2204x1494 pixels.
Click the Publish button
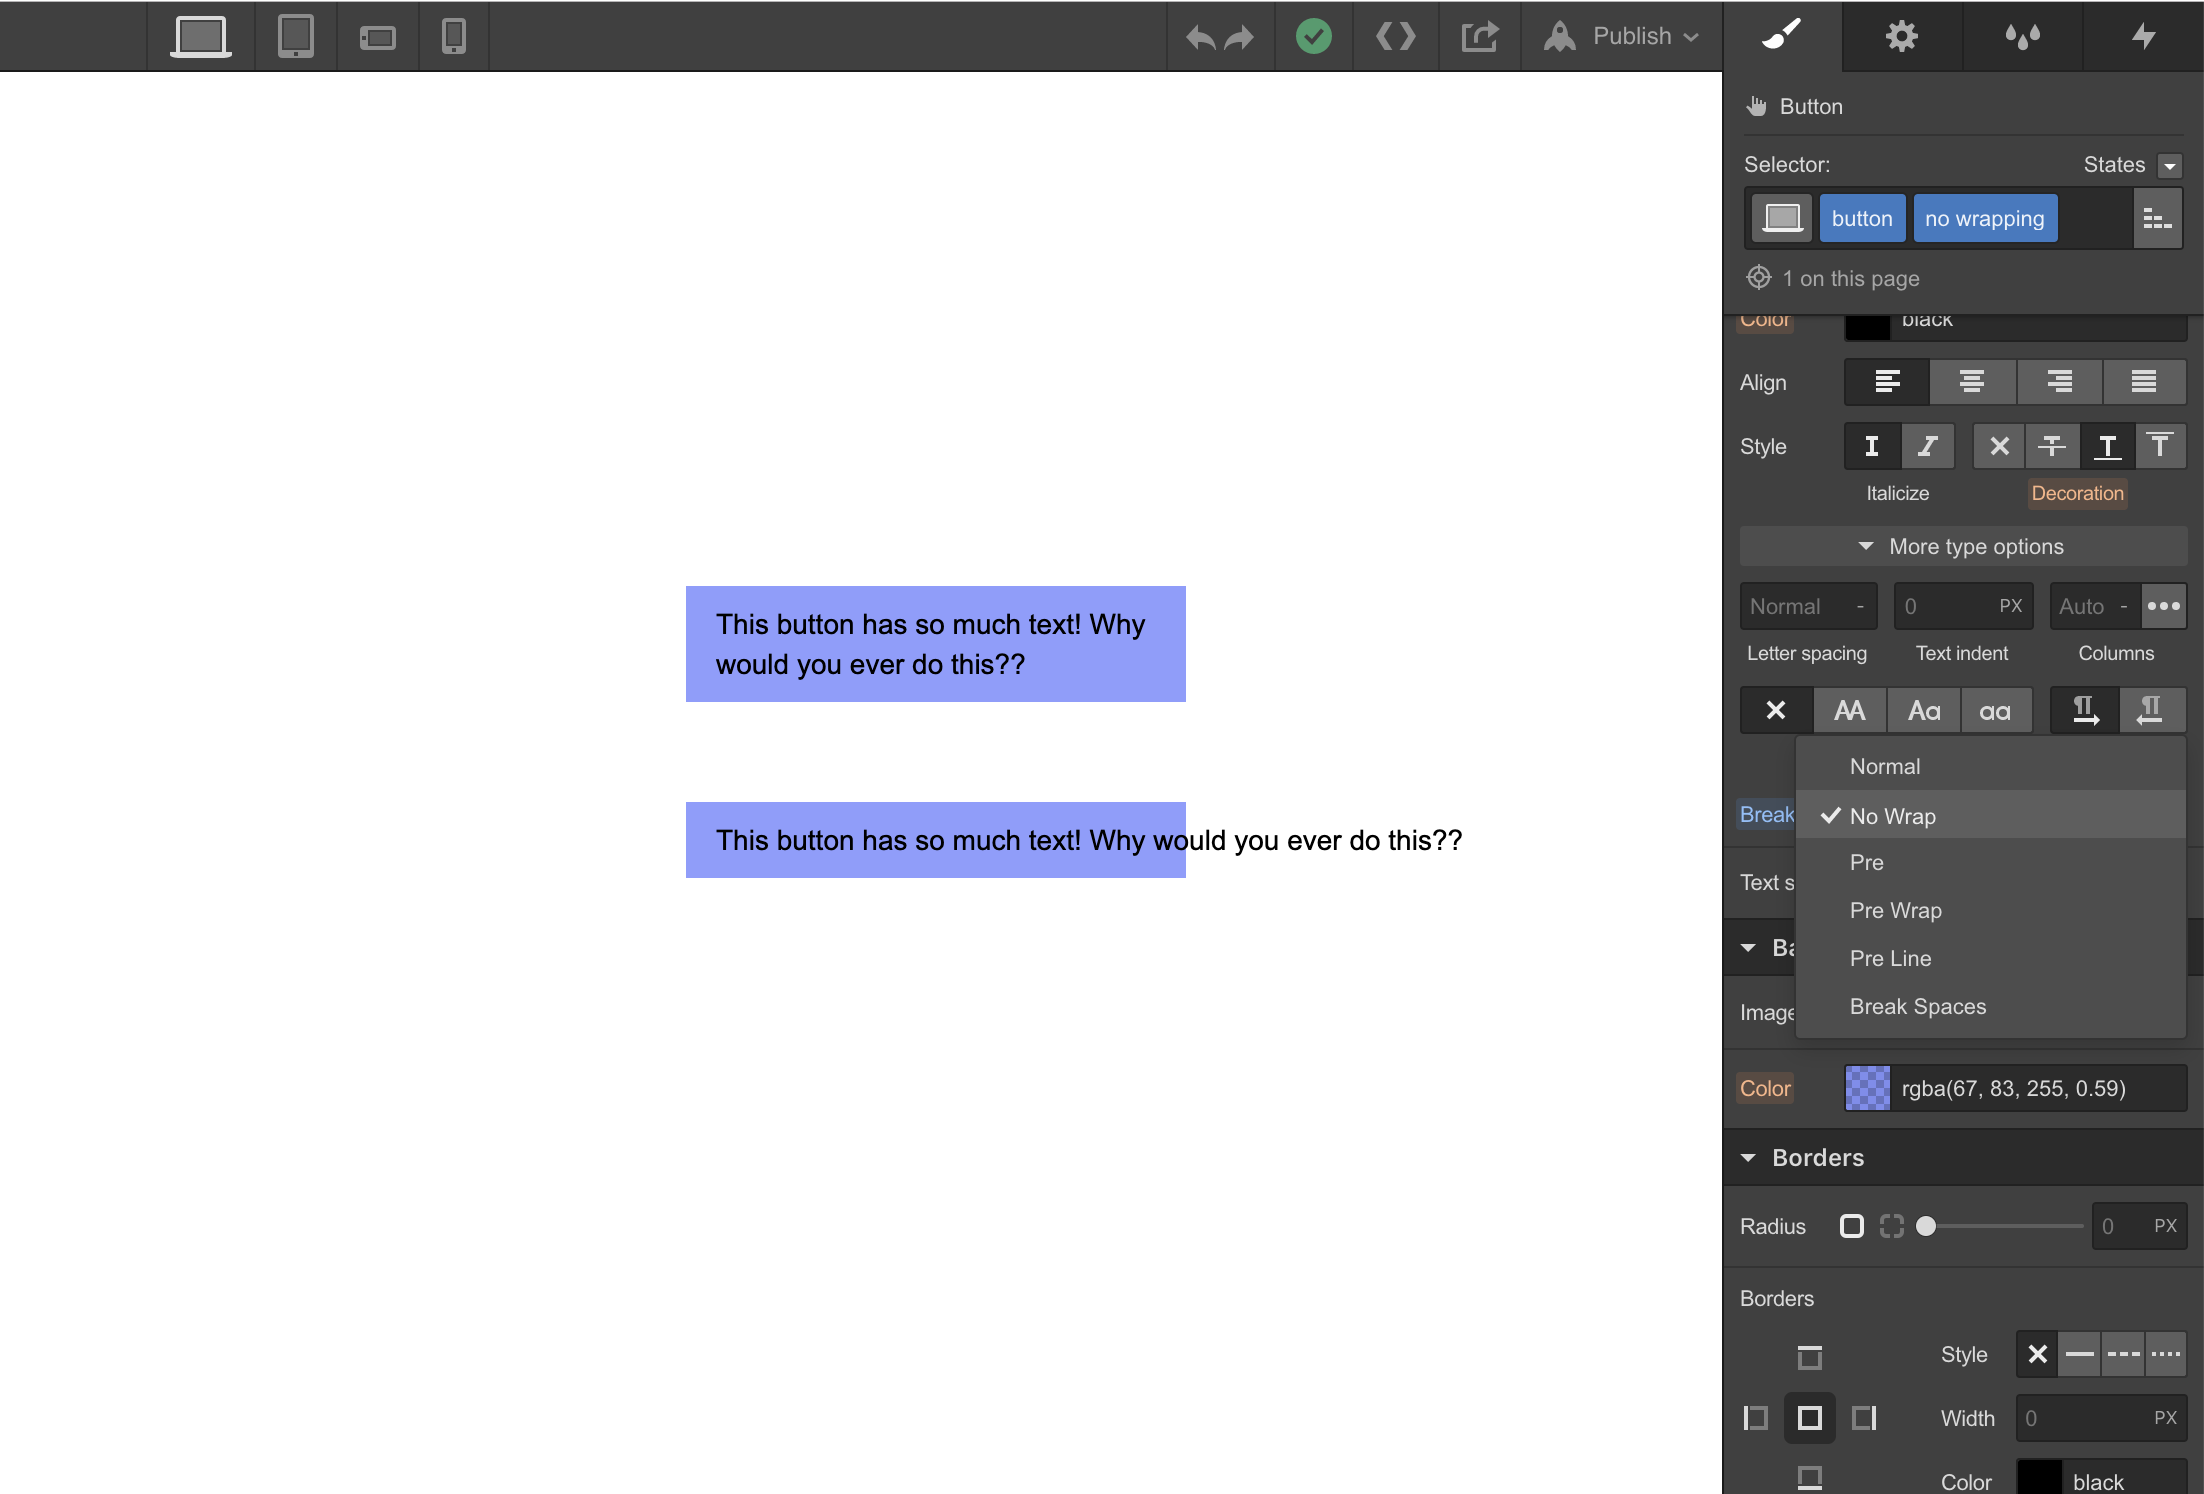click(1630, 36)
